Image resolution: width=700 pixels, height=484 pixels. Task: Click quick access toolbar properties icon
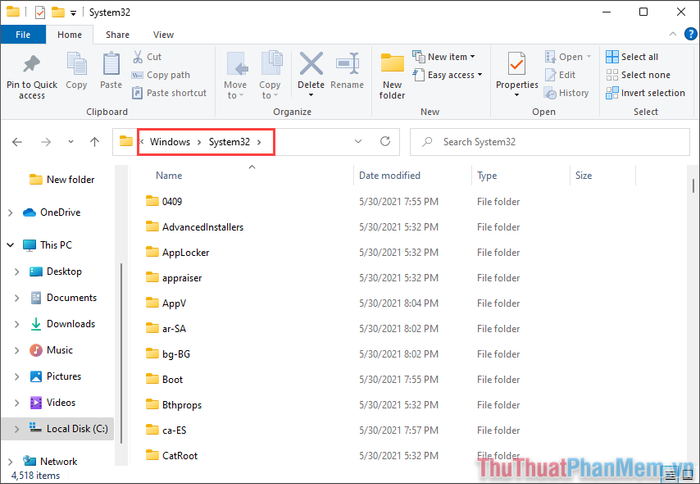click(40, 12)
